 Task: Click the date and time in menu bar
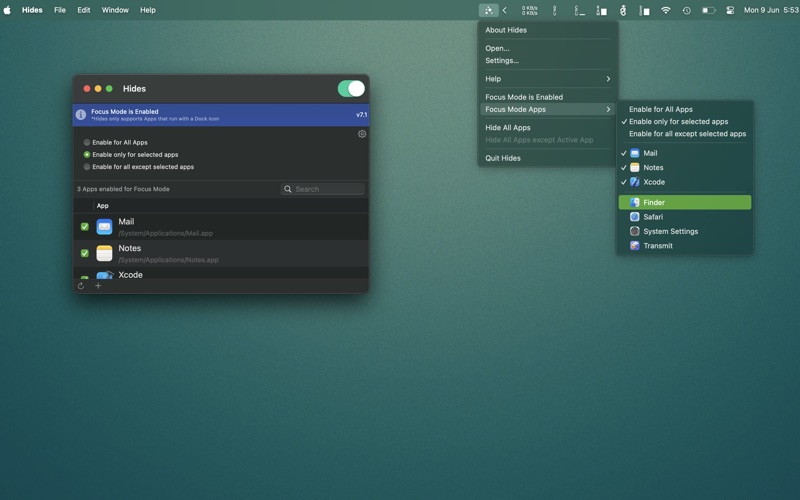[771, 10]
